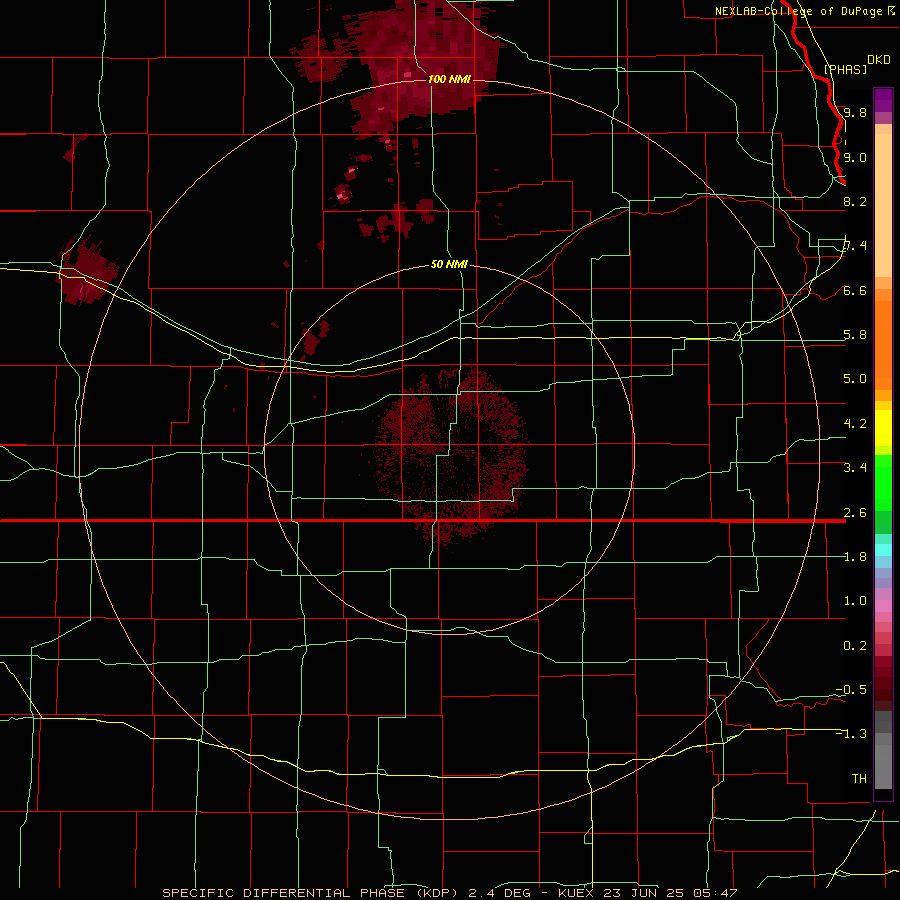Viewport: 900px width, 900px height.
Task: Click the 9.8 value on the legend
Action: coord(855,112)
